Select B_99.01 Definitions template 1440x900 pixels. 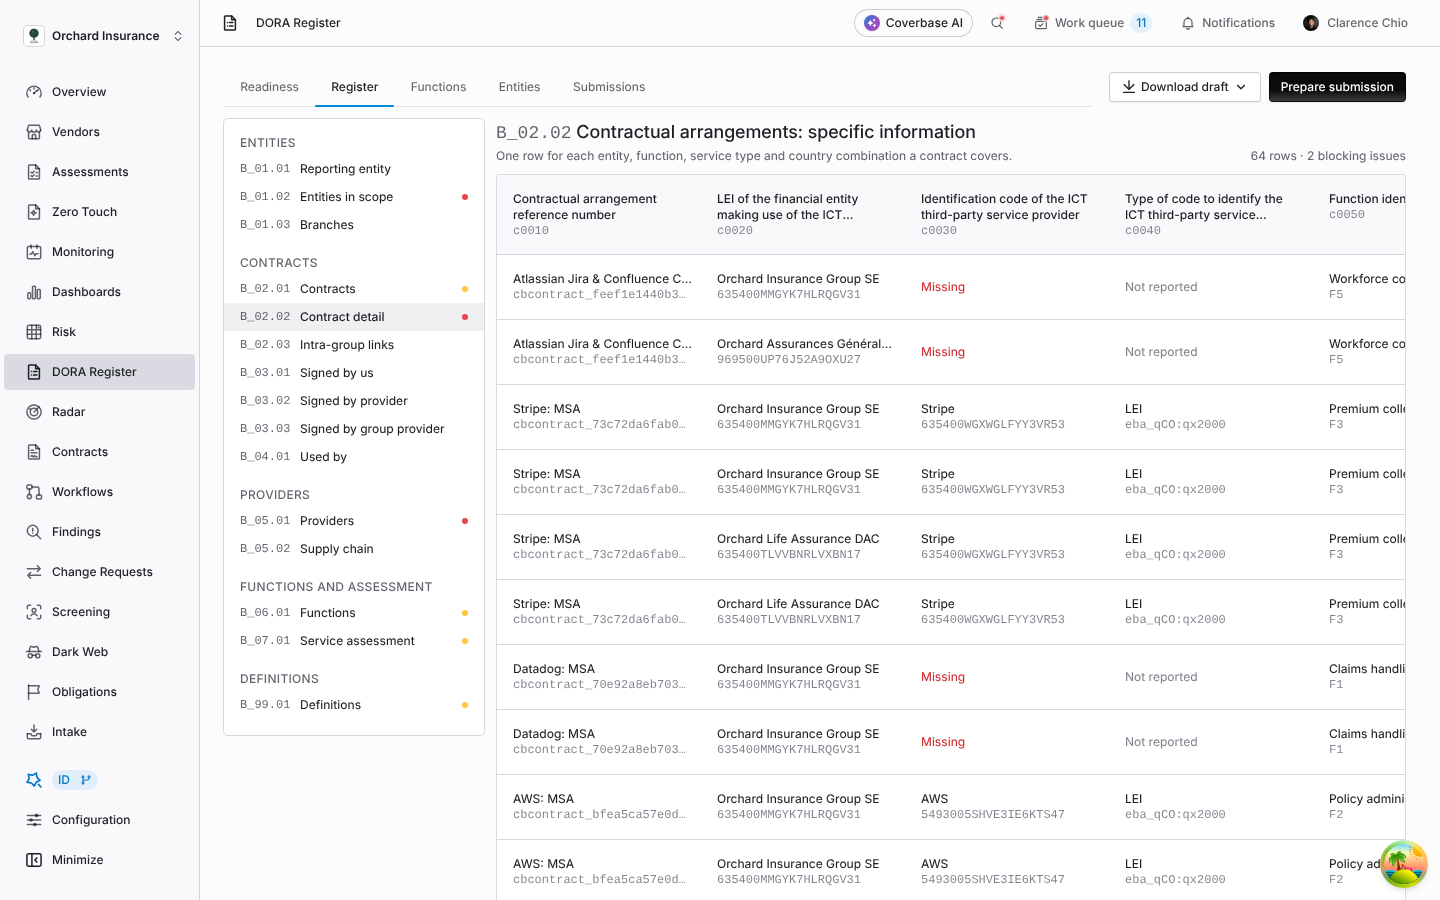pos(354,705)
